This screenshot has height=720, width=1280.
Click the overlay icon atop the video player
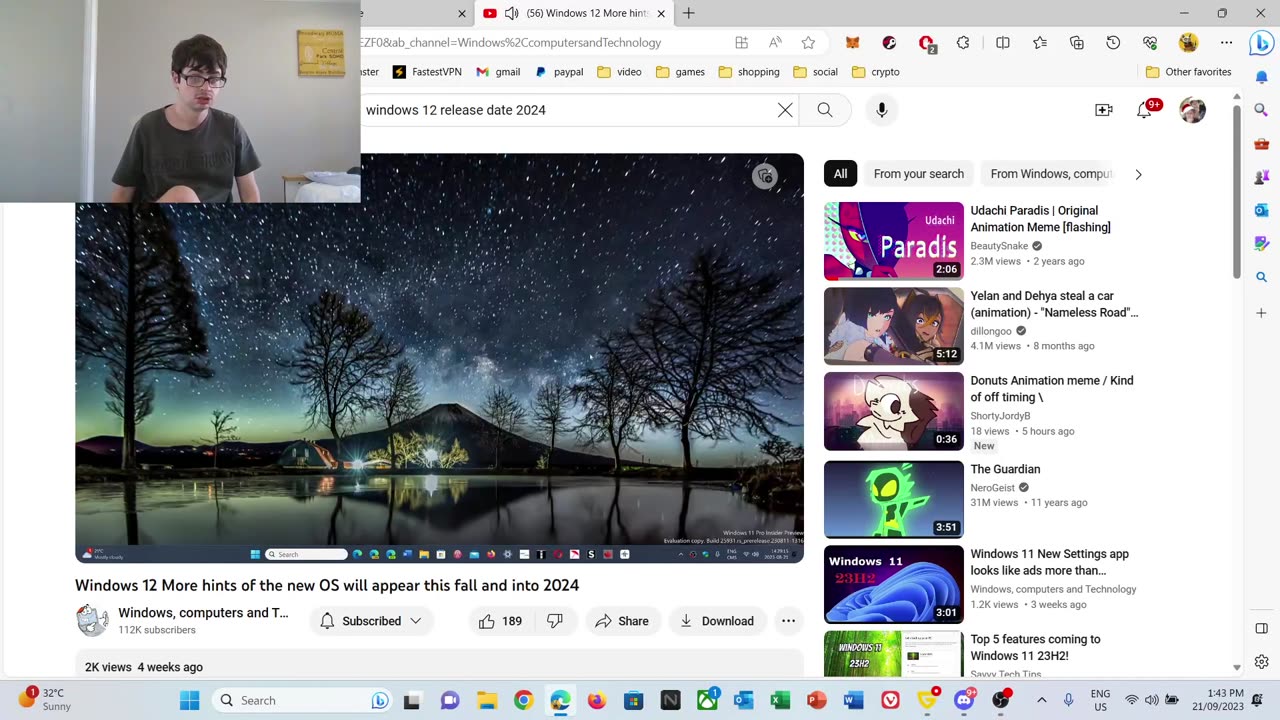tap(765, 176)
